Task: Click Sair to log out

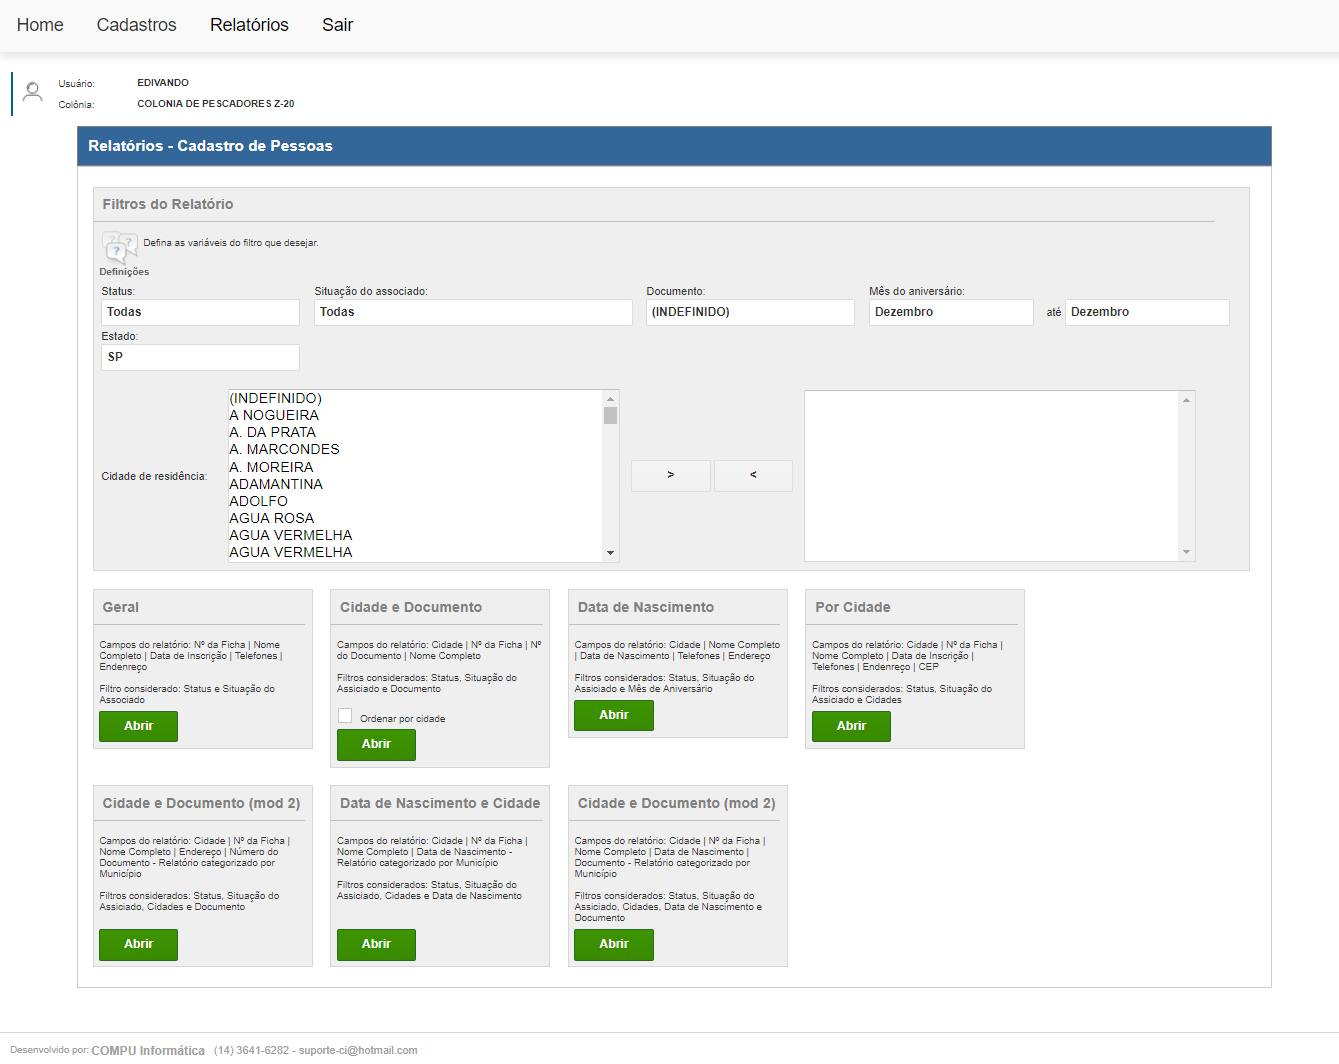Action: pyautogui.click(x=337, y=25)
